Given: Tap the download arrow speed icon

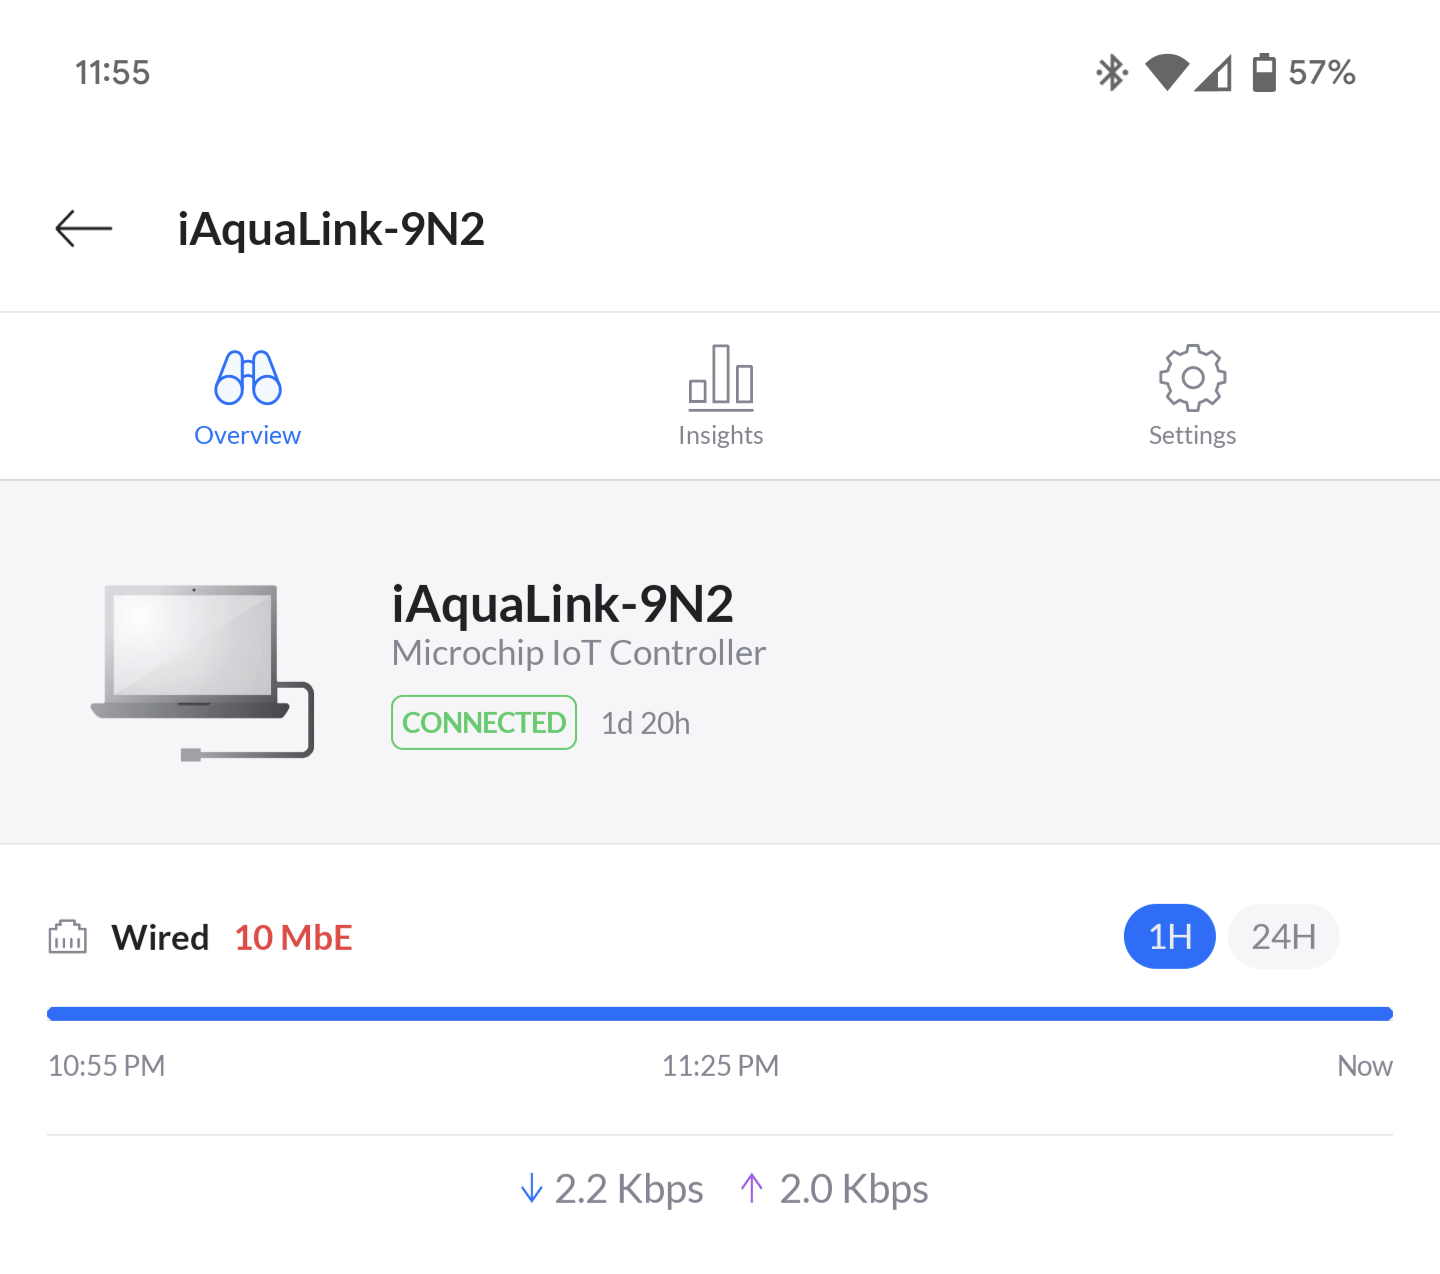Looking at the screenshot, I should click(532, 1189).
